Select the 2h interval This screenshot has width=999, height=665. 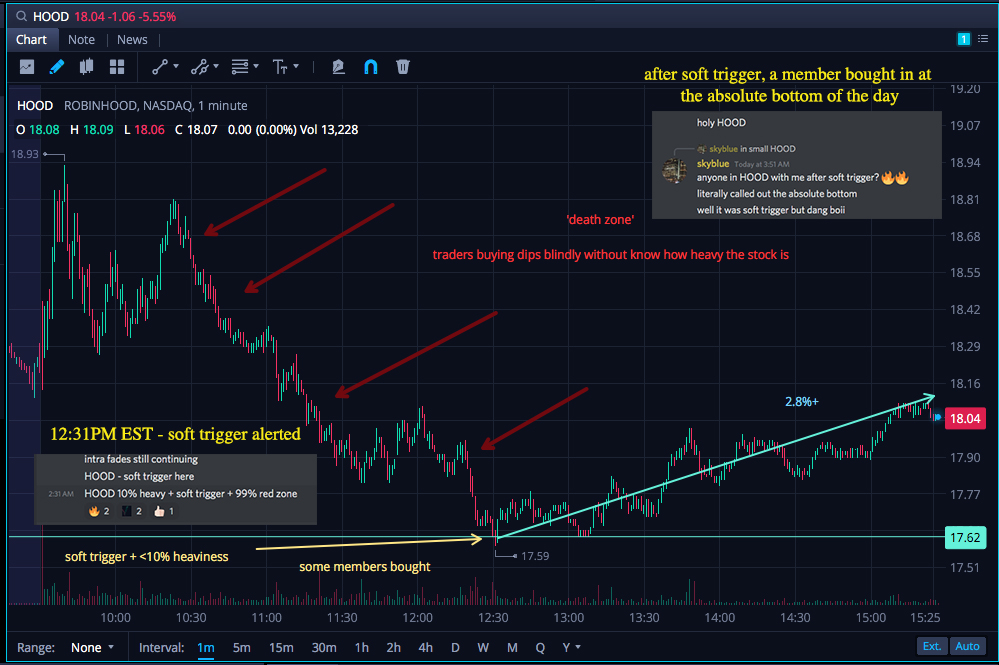(x=393, y=647)
